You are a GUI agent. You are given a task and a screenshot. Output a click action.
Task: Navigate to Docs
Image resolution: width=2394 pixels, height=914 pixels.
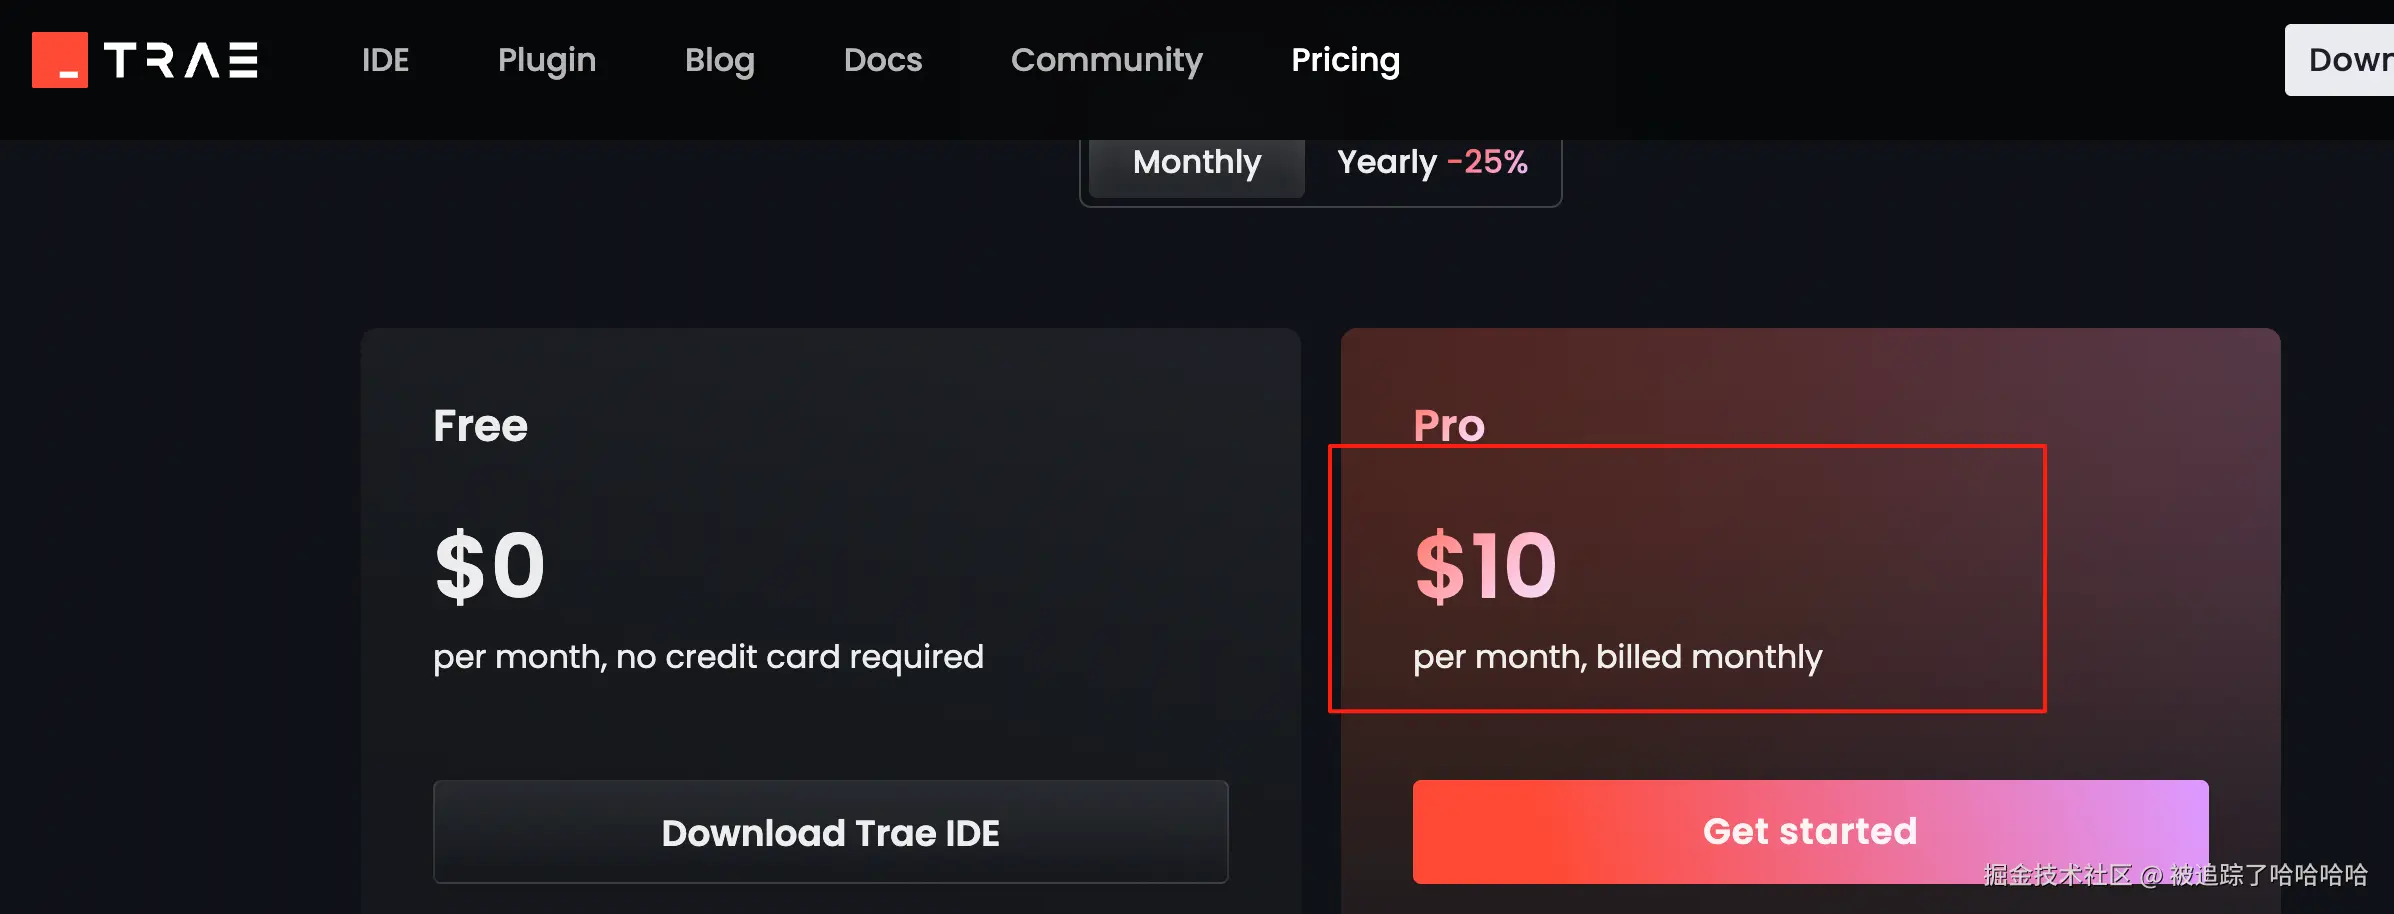[x=883, y=60]
